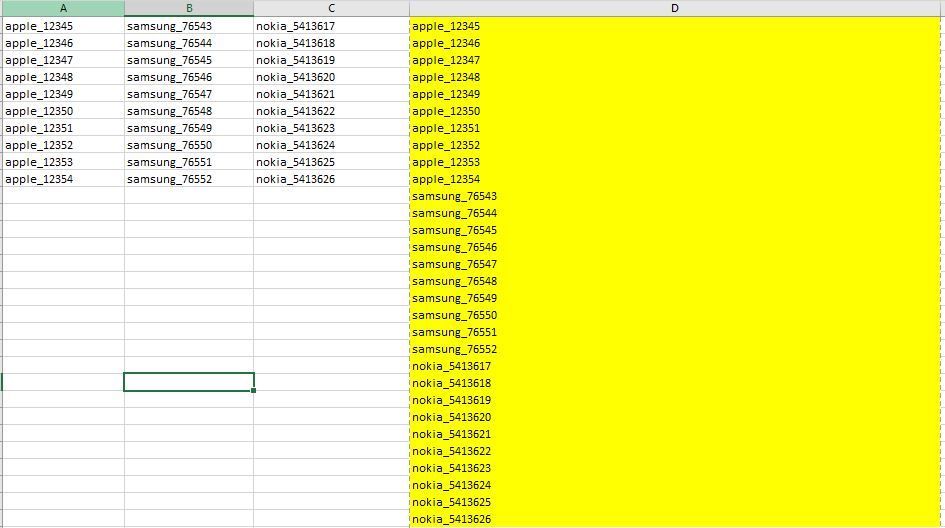Choose yellow nokia_5413617 cell in column D
The image size is (945, 528).
coord(675,366)
